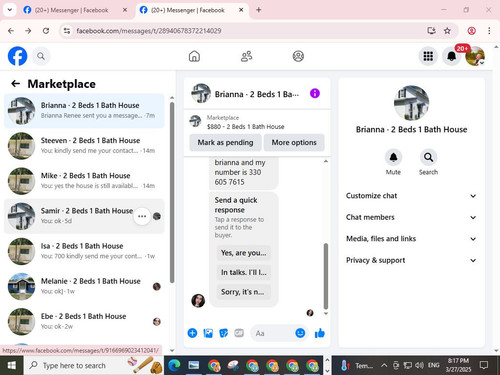The image size is (500, 375).
Task: Go to the Home feed icon
Action: coord(194,56)
